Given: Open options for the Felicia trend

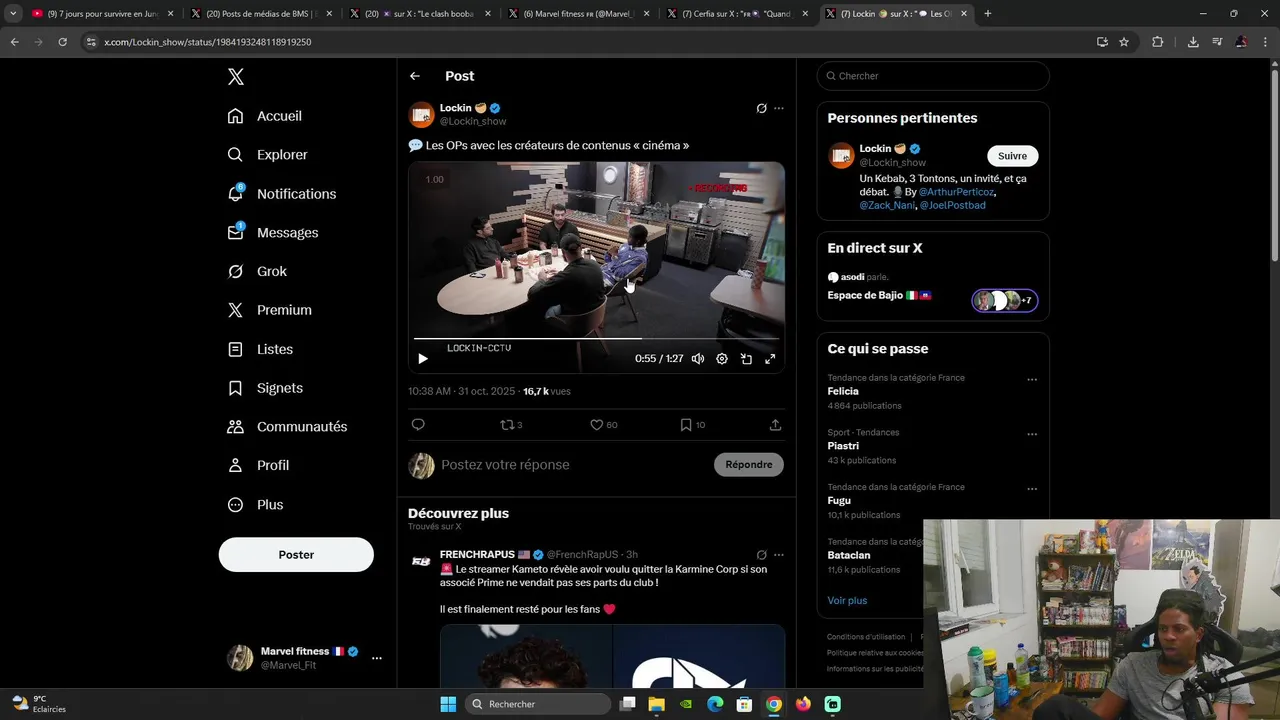Looking at the screenshot, I should click(x=1032, y=380).
